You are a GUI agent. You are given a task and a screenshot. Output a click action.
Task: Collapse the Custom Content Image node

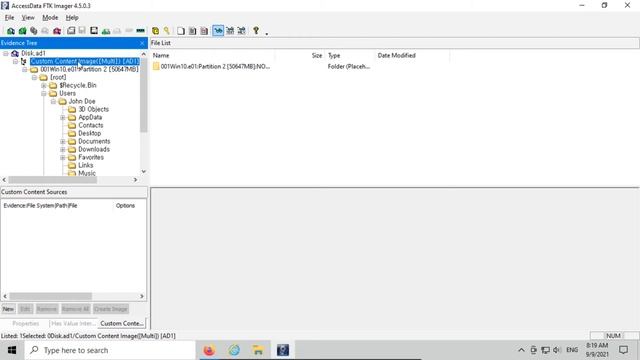tap(15, 62)
